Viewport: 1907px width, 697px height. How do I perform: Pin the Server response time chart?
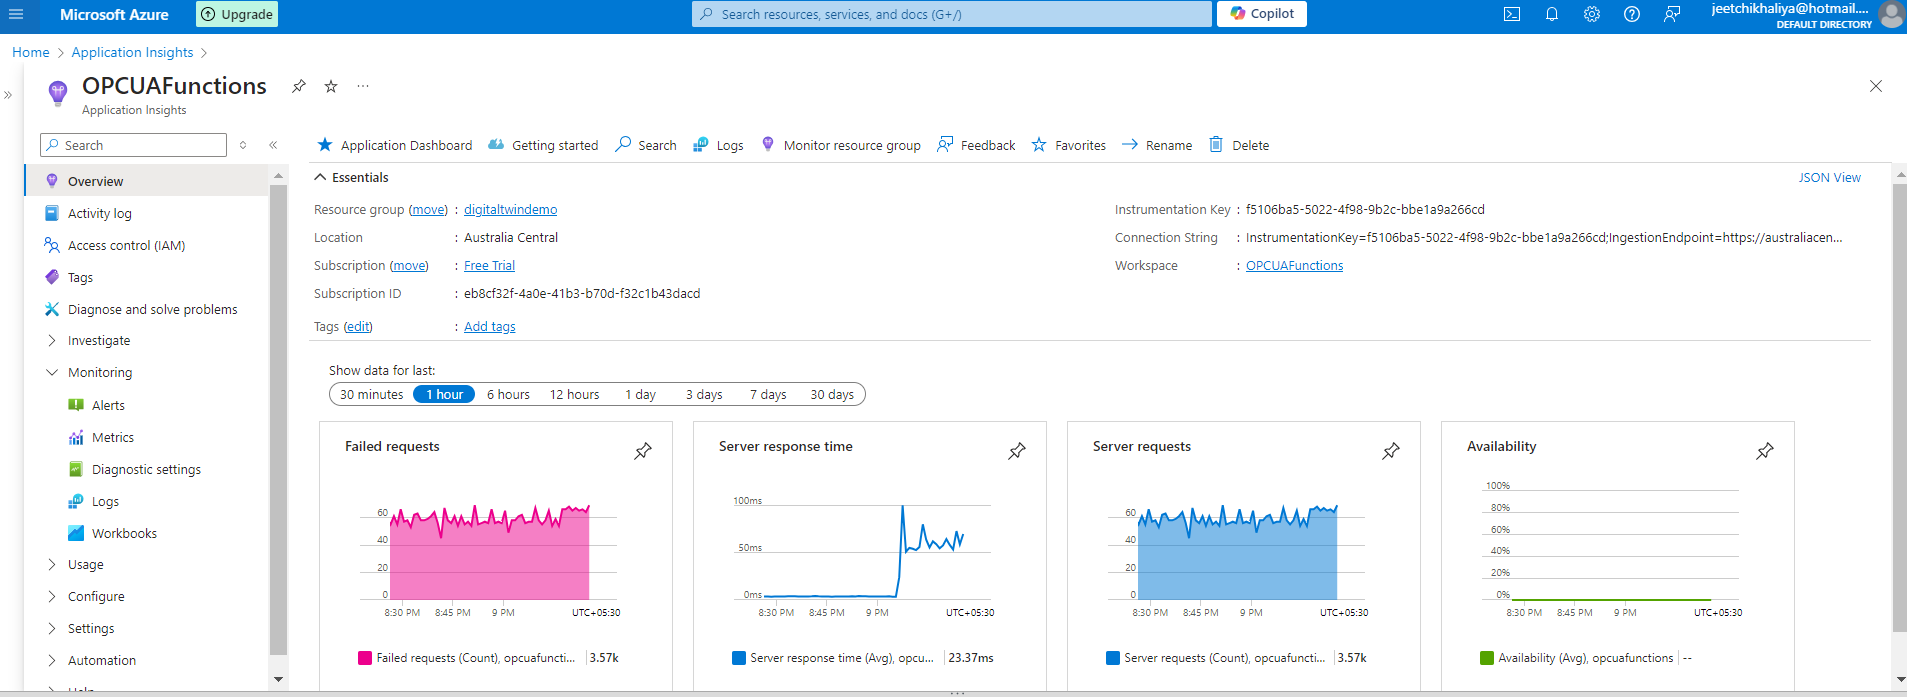click(x=1017, y=451)
